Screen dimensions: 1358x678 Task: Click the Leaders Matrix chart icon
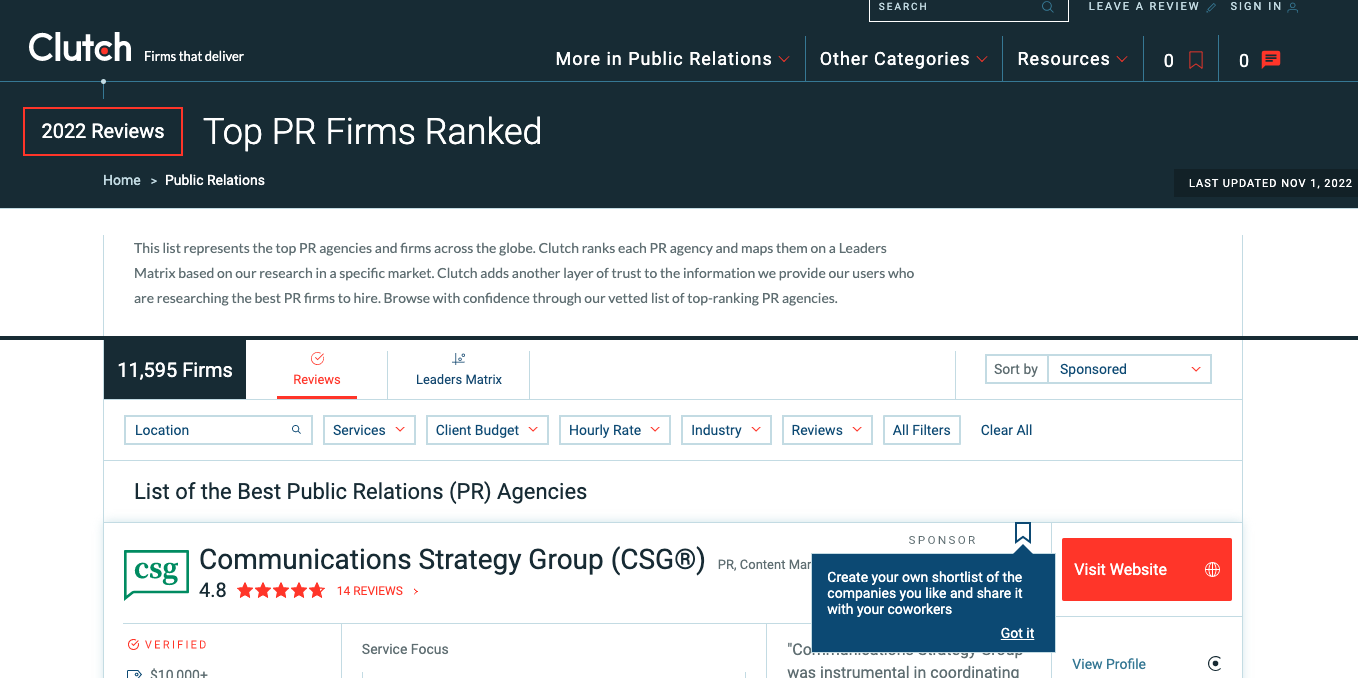[x=459, y=358]
